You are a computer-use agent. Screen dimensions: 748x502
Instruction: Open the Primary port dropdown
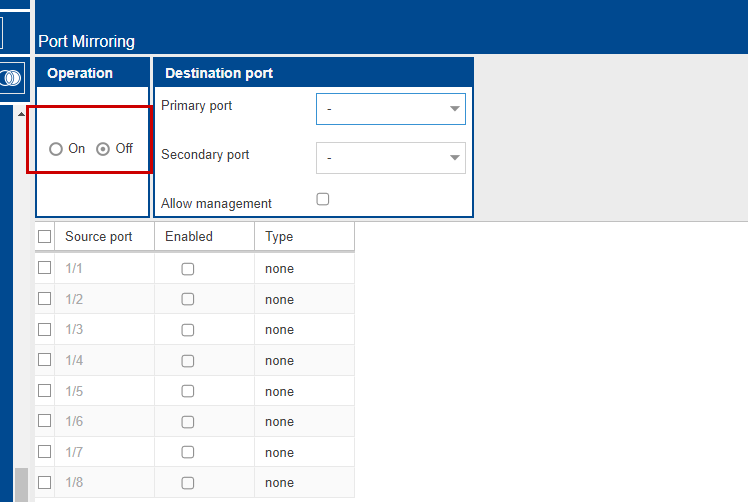coord(391,109)
